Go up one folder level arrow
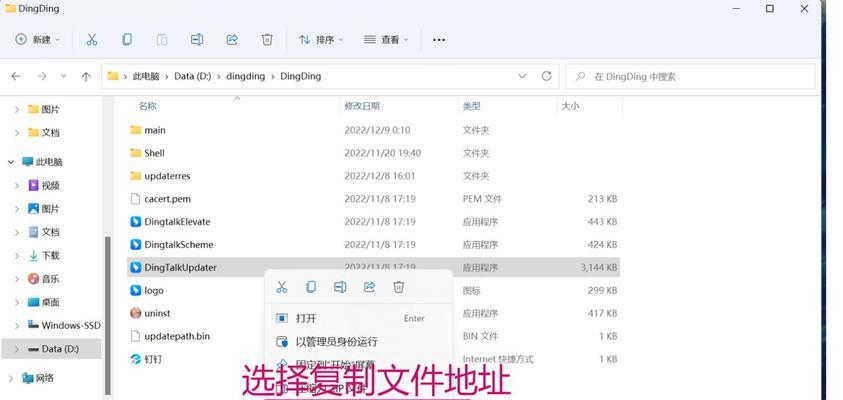Image resolution: width=843 pixels, height=400 pixels. click(85, 77)
